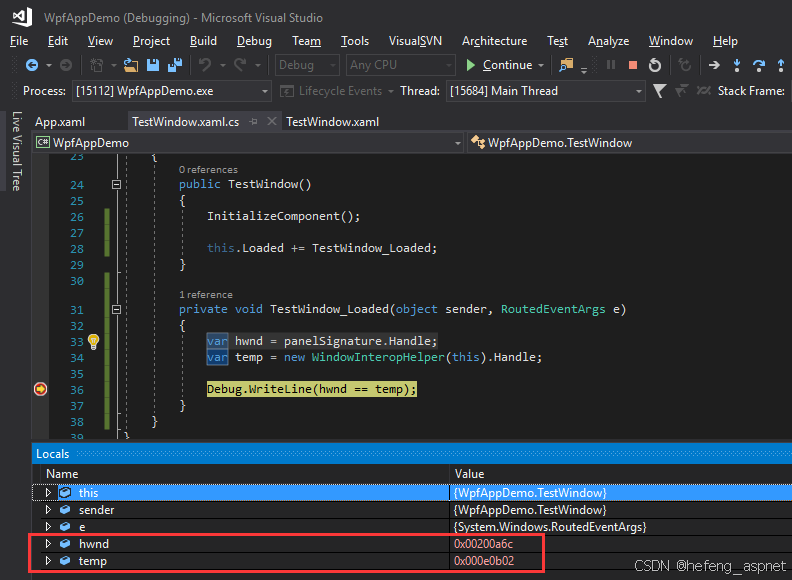
Task: Click the {System.Windows.RoutedEventArgs} value cell
Action: click(x=550, y=526)
